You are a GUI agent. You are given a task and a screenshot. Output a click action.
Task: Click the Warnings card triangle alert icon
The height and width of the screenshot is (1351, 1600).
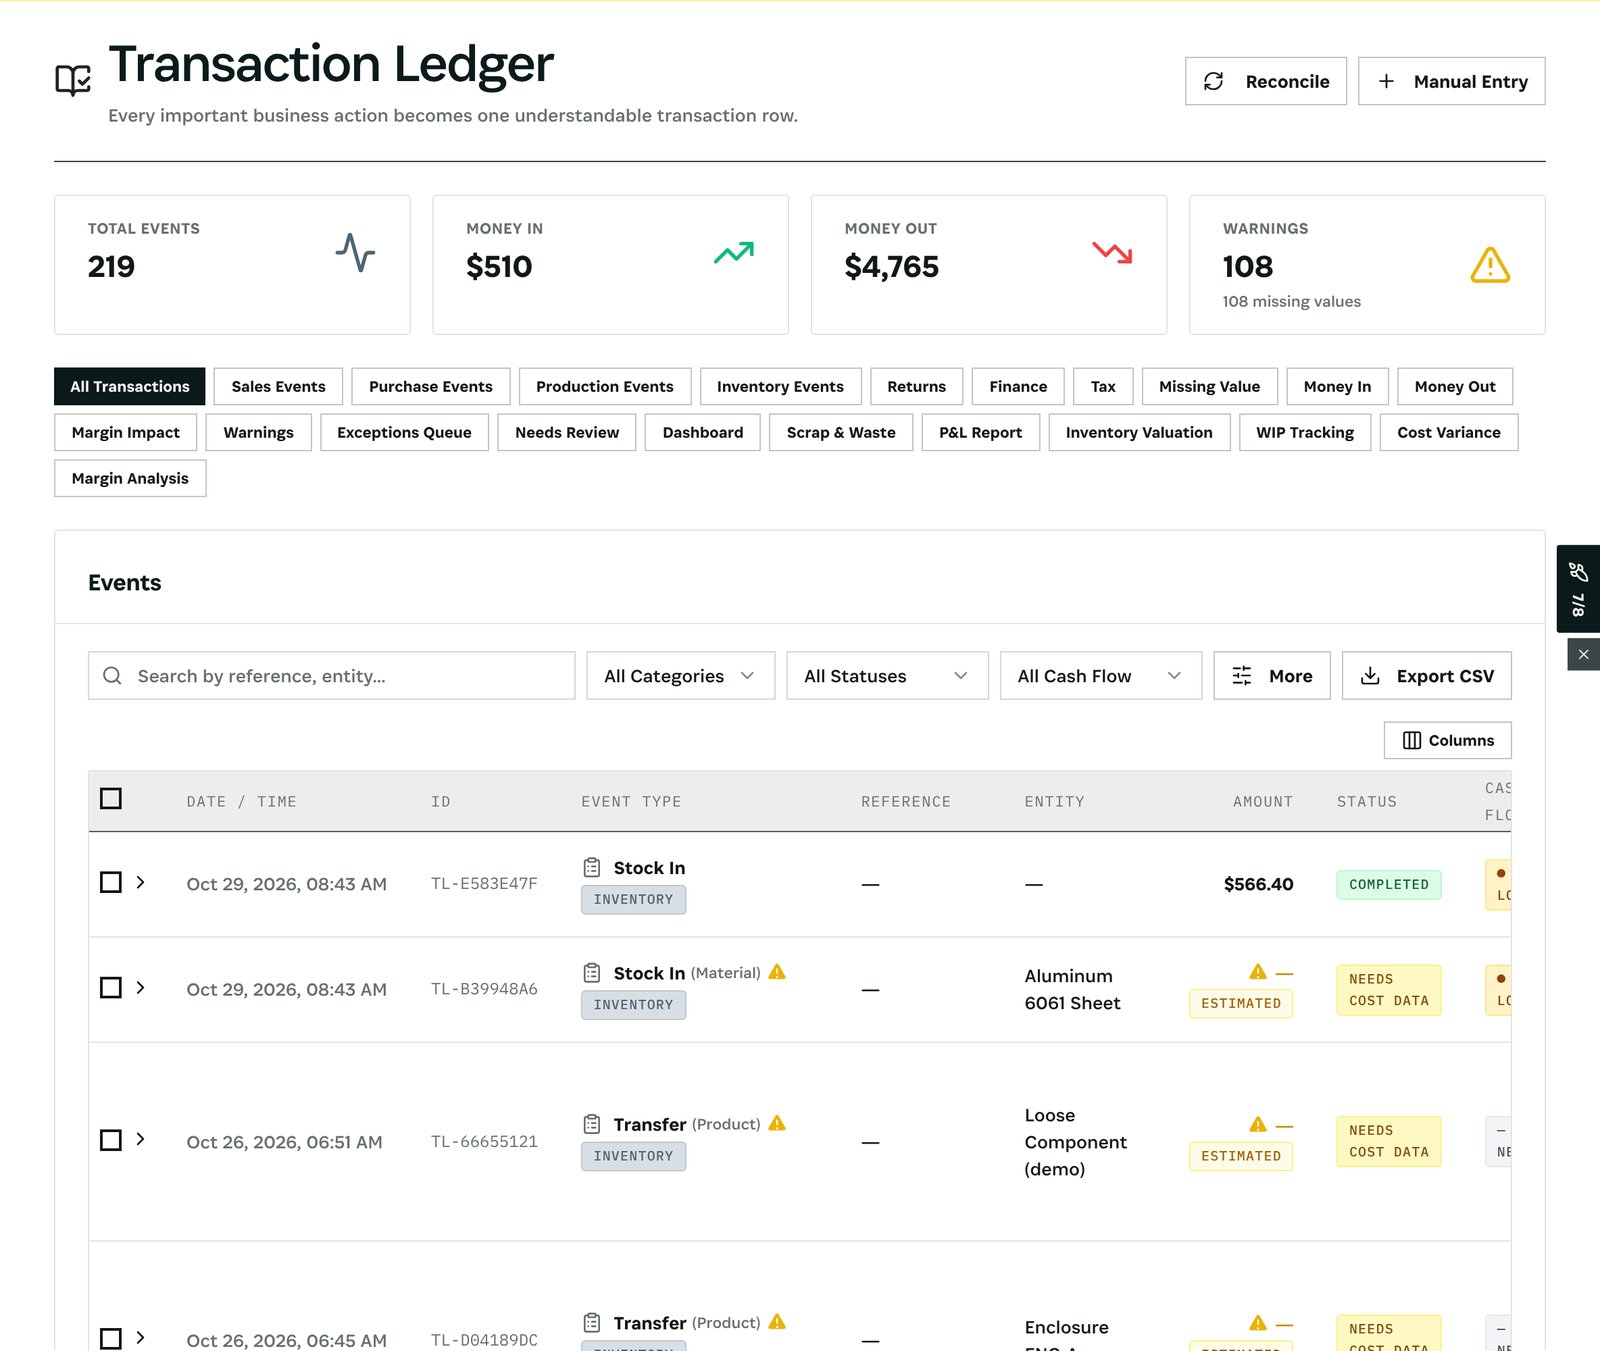pos(1490,265)
